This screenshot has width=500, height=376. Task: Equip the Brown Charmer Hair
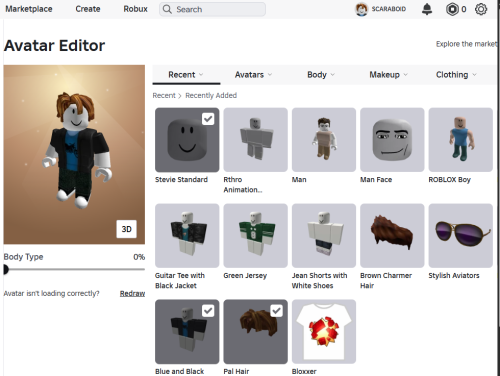pos(392,236)
